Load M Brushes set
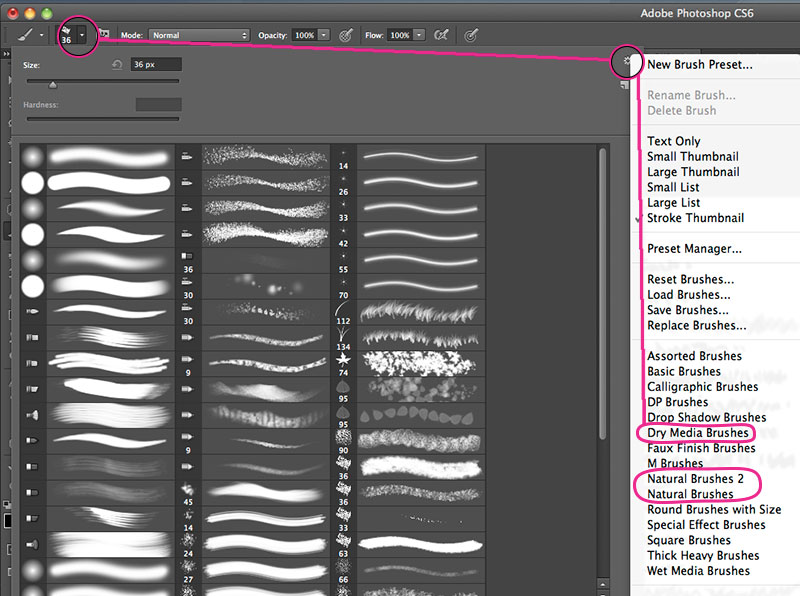The width and height of the screenshot is (800, 596). [675, 463]
